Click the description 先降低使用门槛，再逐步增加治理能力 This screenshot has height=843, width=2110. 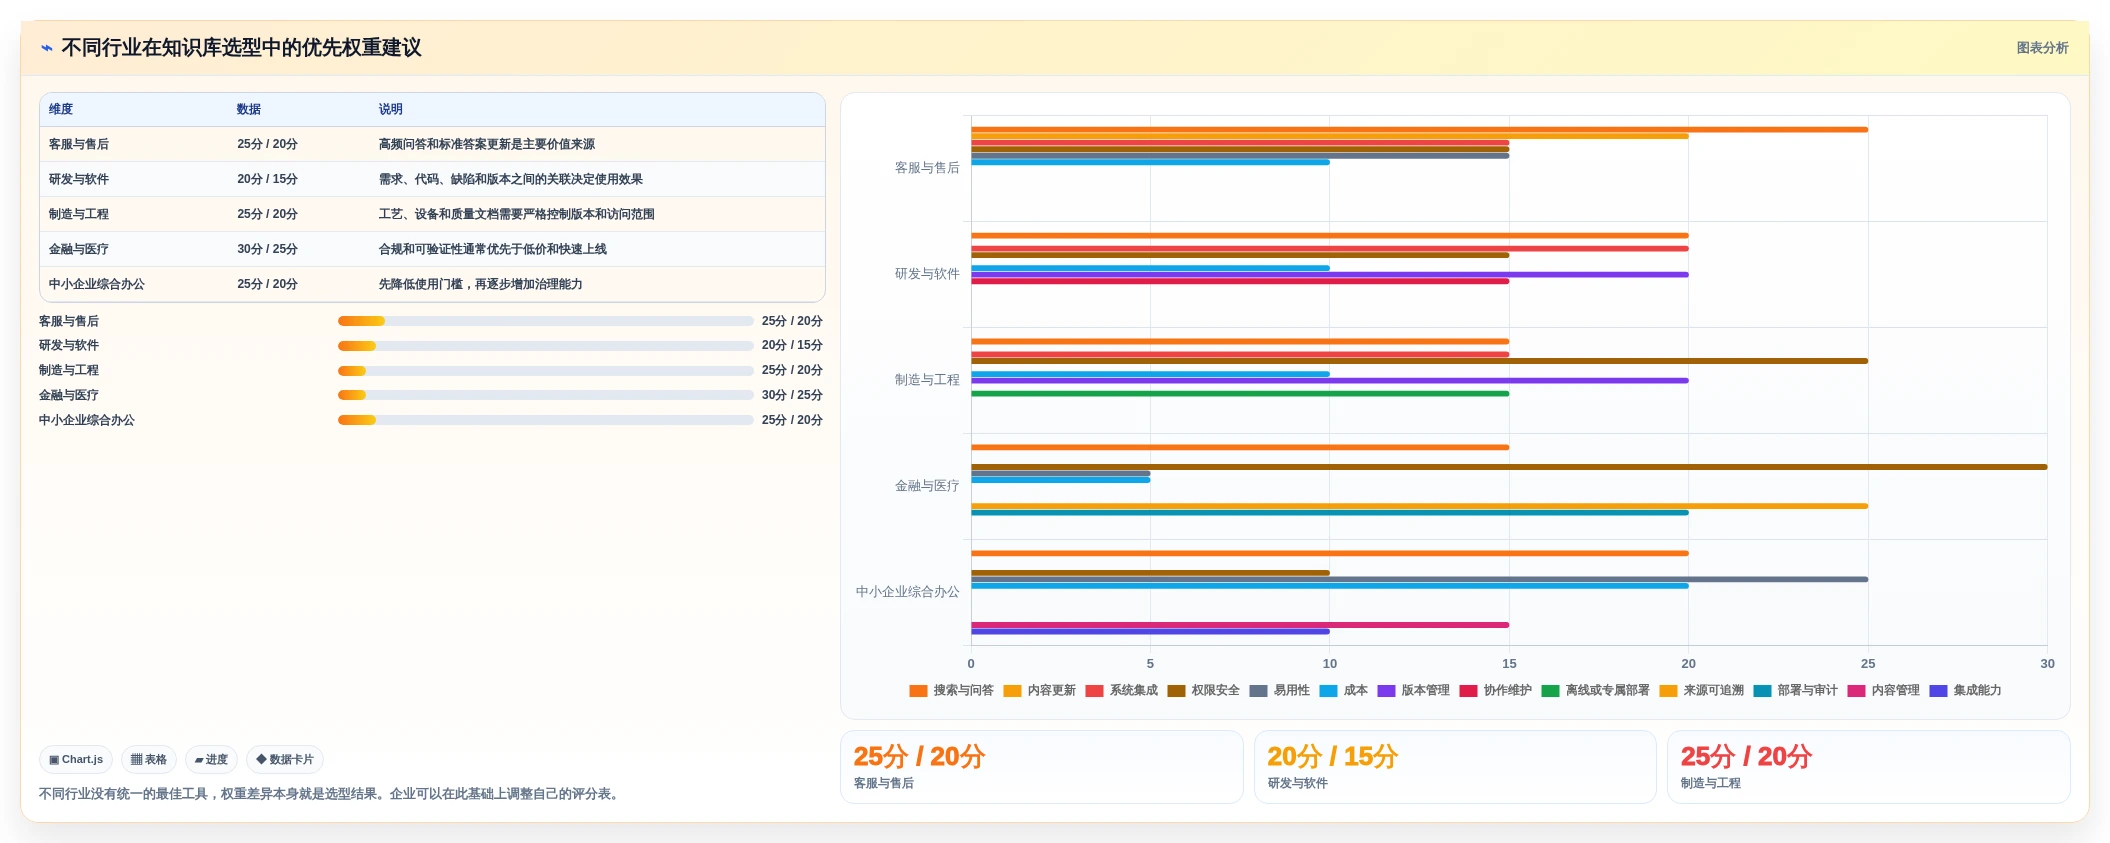click(481, 284)
